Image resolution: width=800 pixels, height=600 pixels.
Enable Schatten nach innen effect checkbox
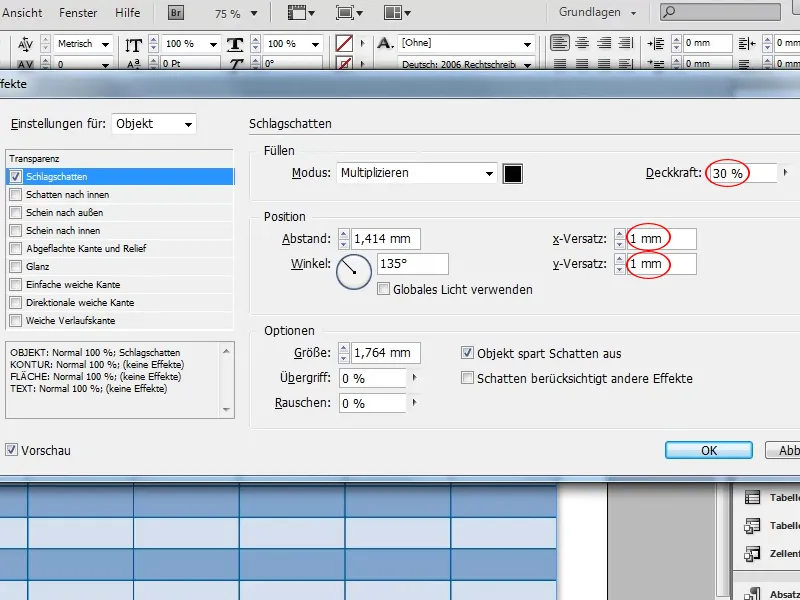(15, 194)
